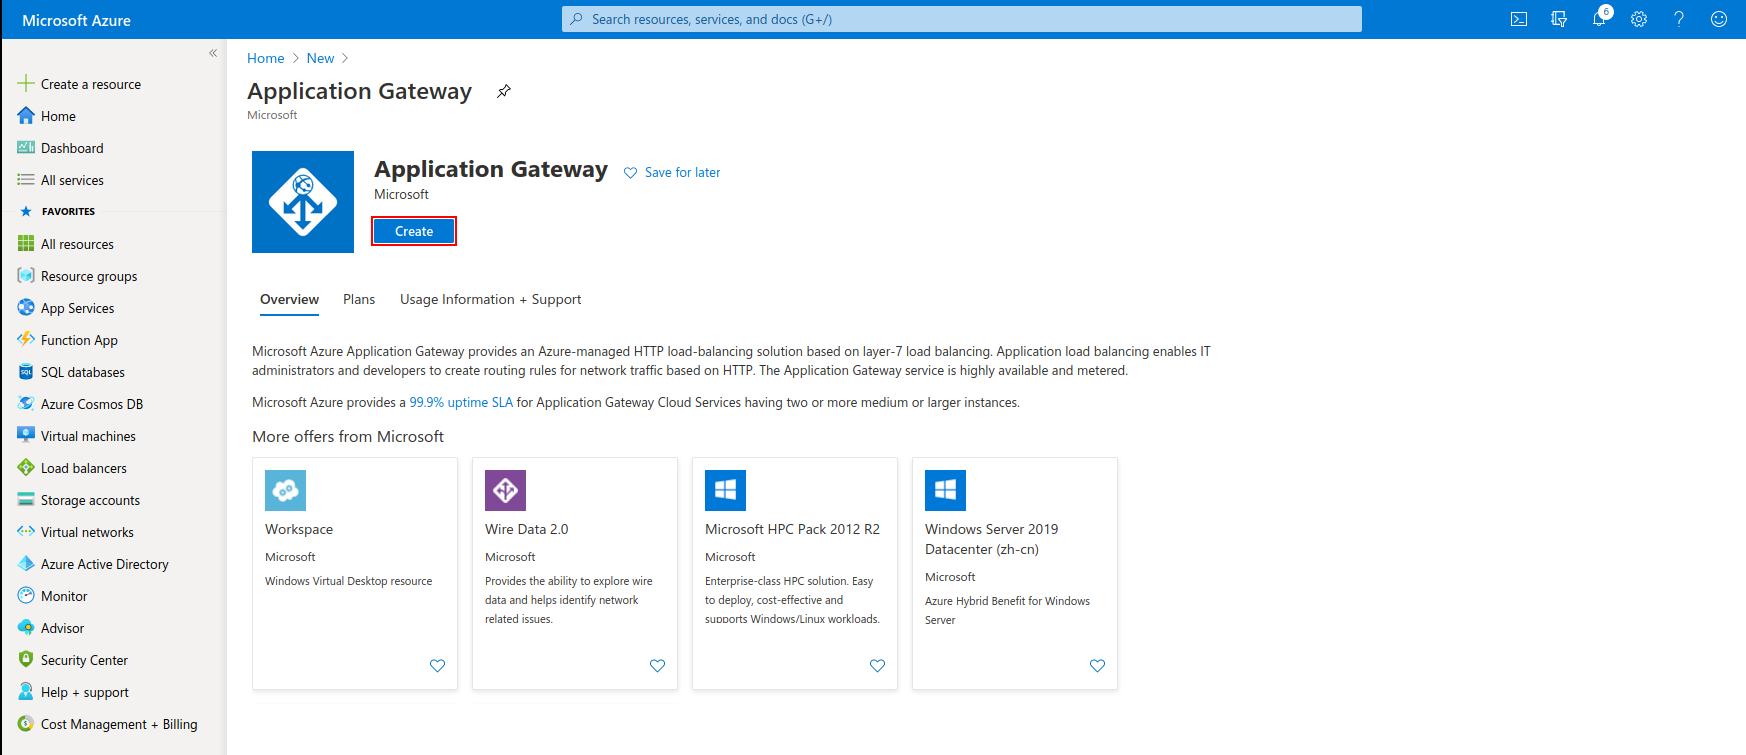Open the Directory + subscription filter icon

point(1559,19)
